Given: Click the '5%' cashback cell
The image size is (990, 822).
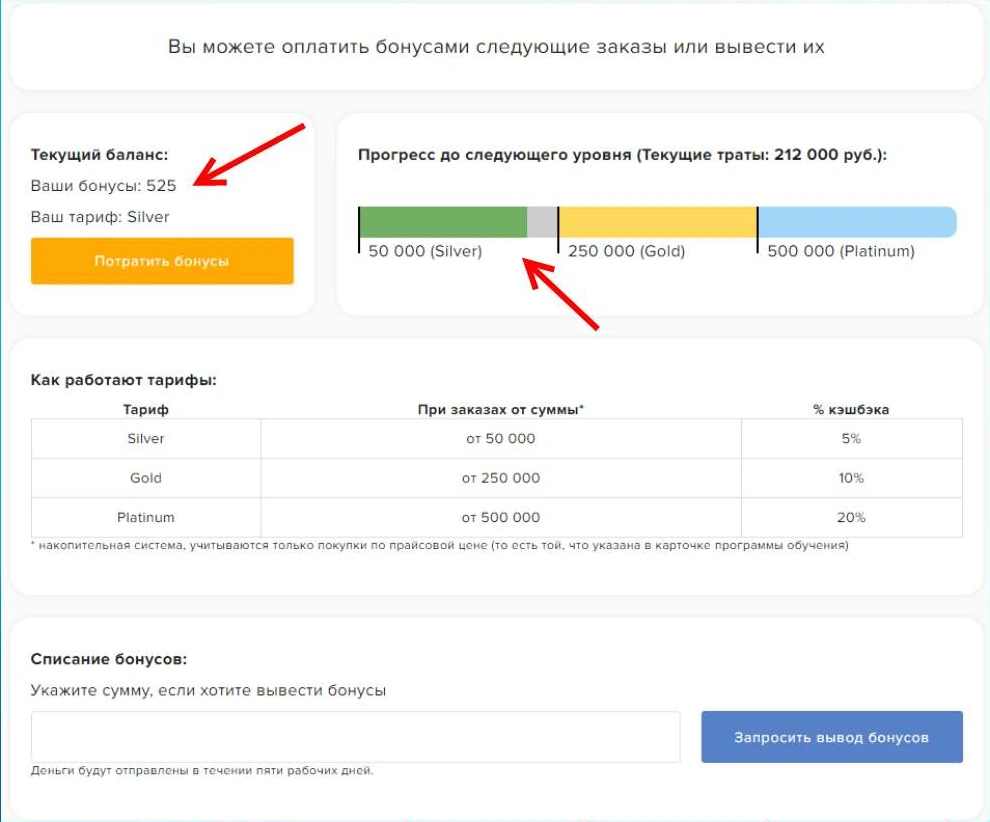Looking at the screenshot, I should tap(852, 439).
